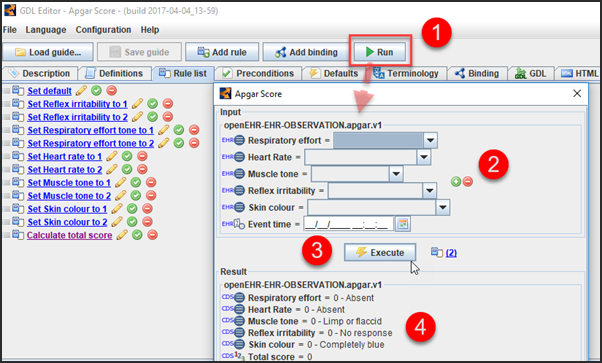Screen dimensions: 602x363
Task: Open the Help menu
Action: coord(150,30)
